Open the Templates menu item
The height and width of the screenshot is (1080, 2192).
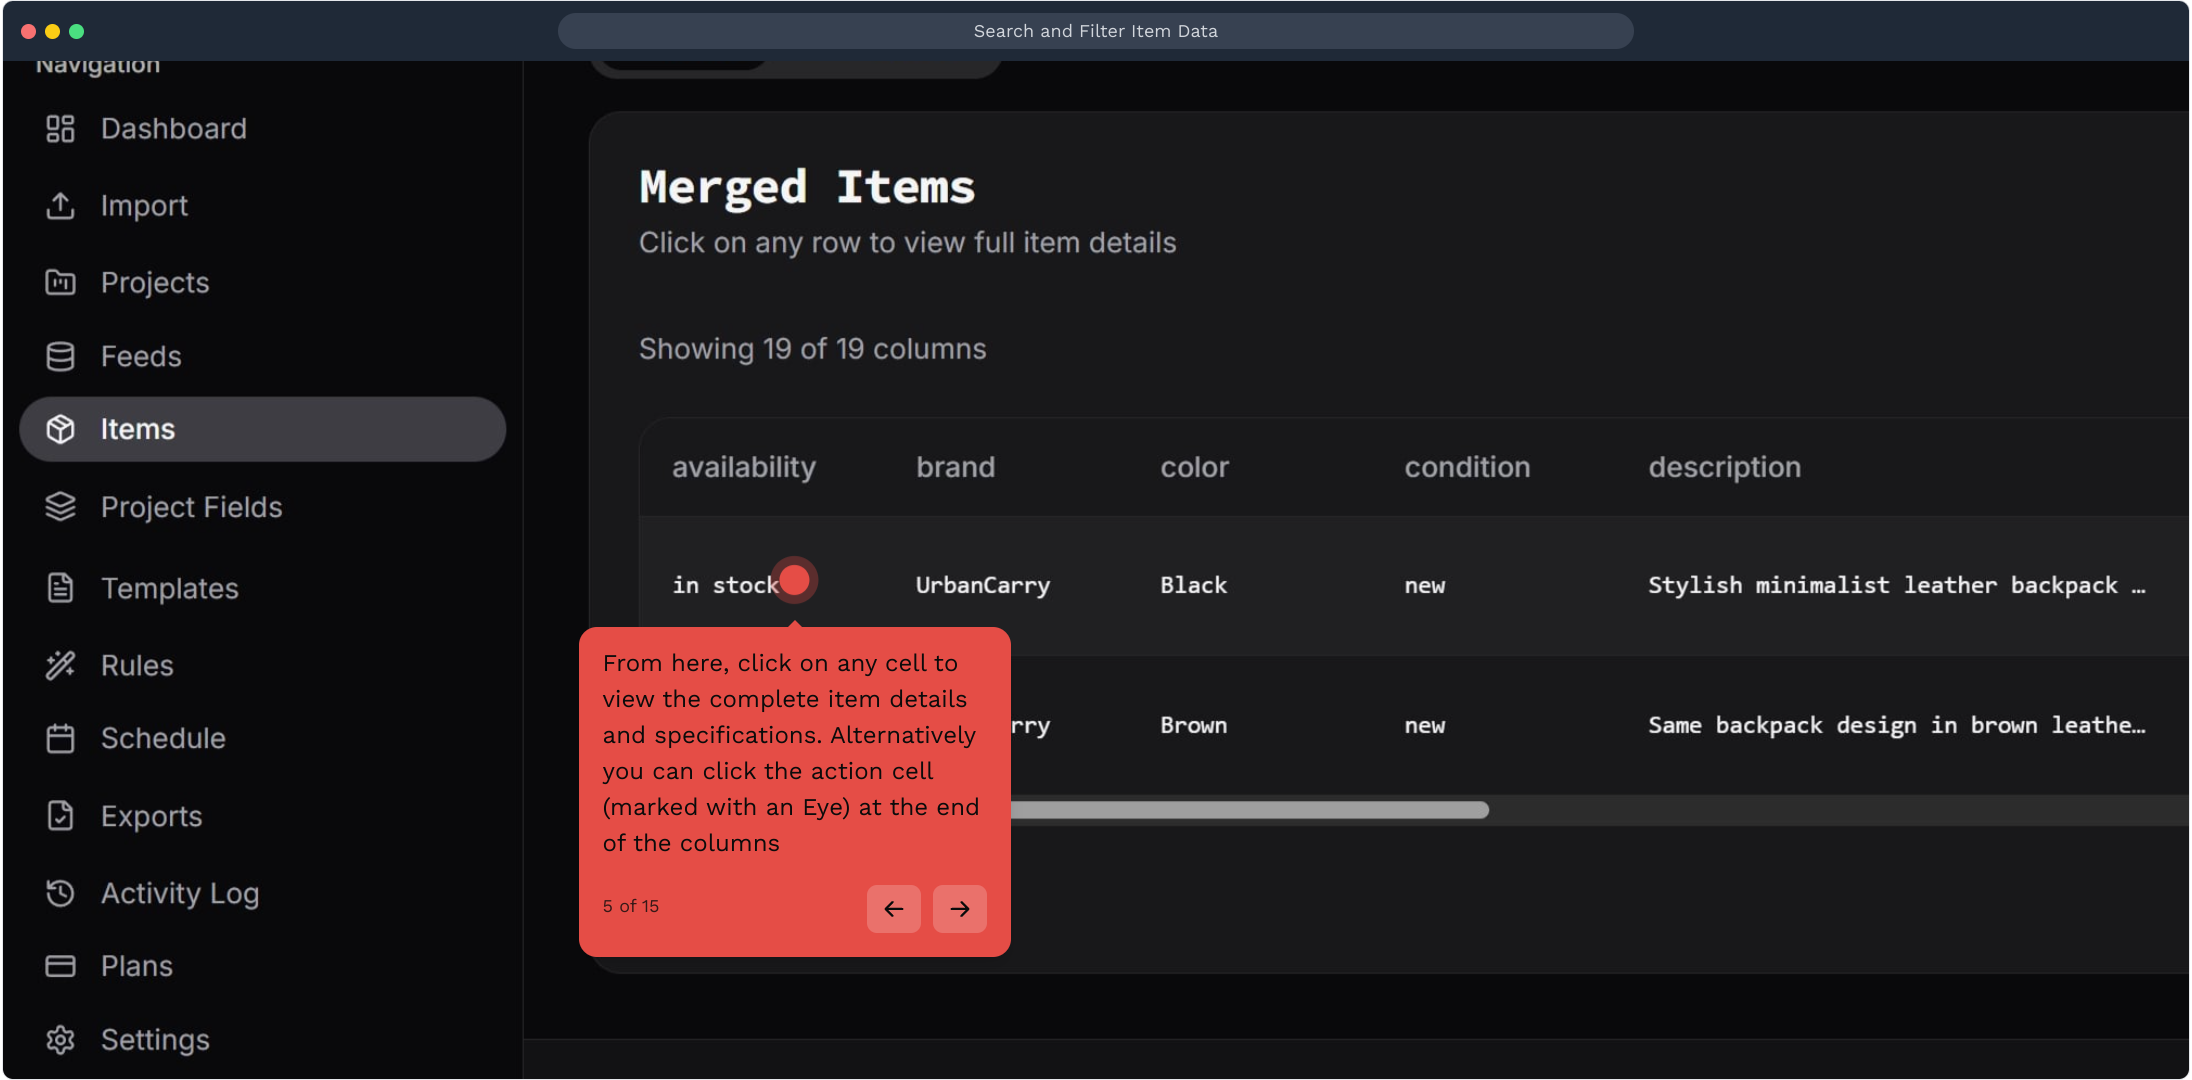point(169,588)
